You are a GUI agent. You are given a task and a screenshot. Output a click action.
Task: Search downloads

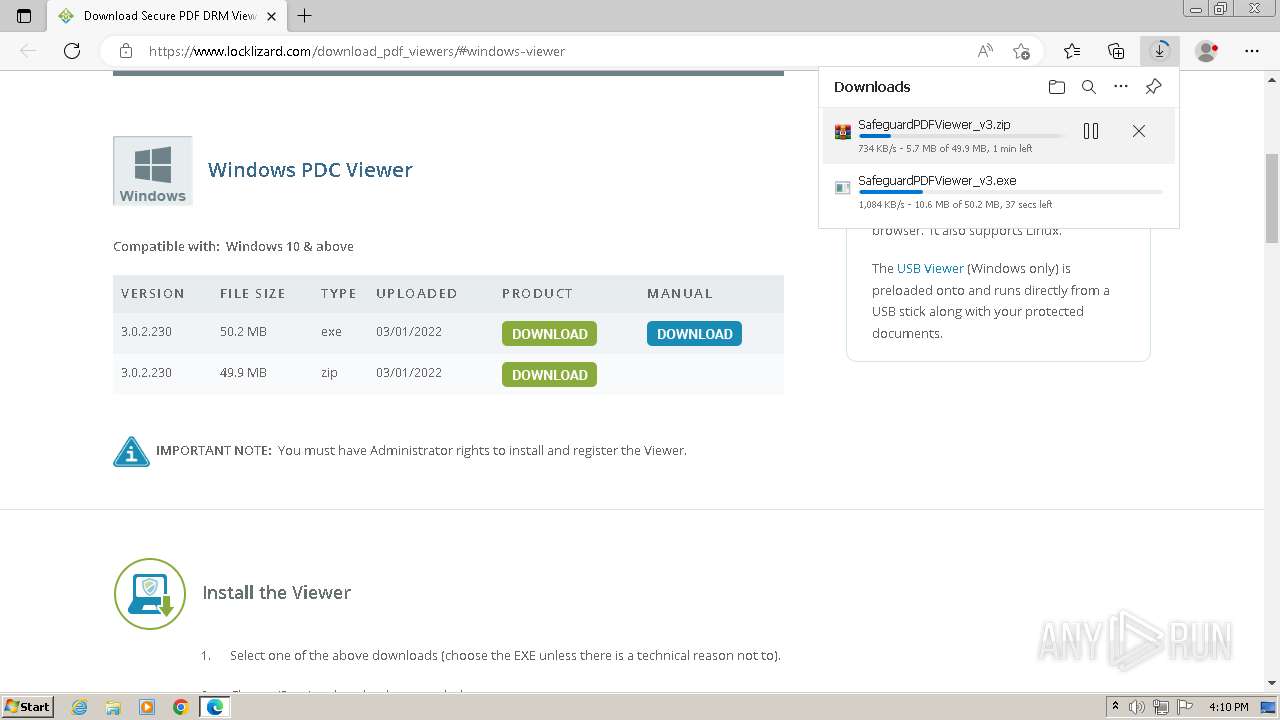1089,87
